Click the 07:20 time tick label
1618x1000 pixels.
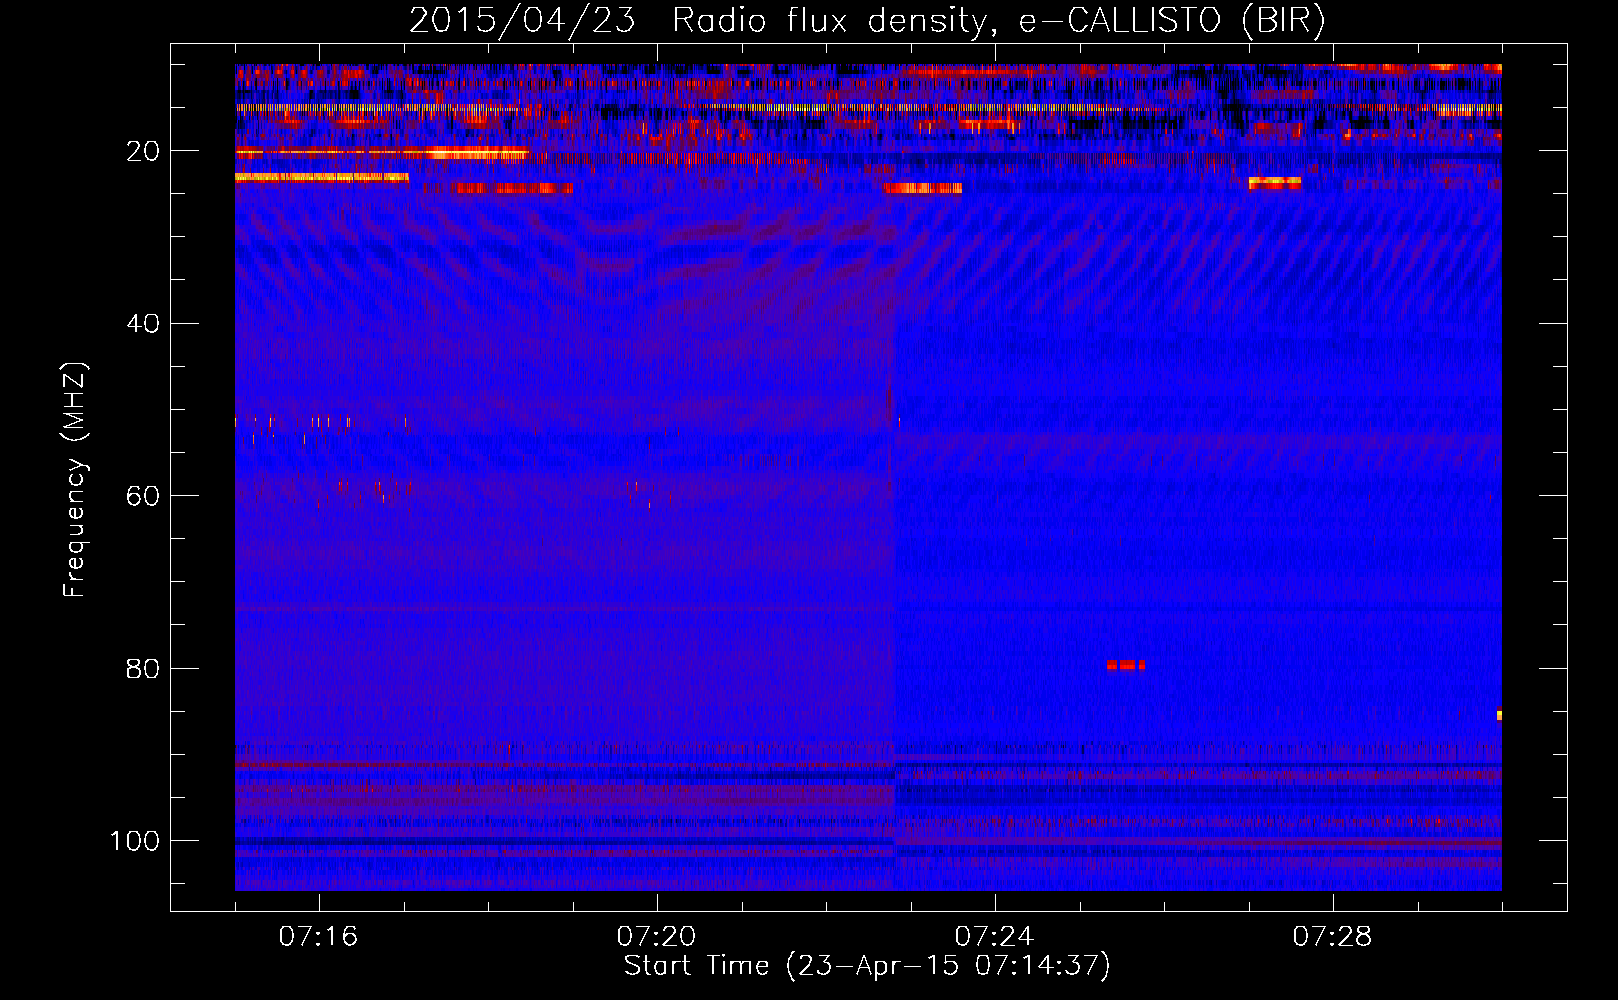click(x=656, y=937)
